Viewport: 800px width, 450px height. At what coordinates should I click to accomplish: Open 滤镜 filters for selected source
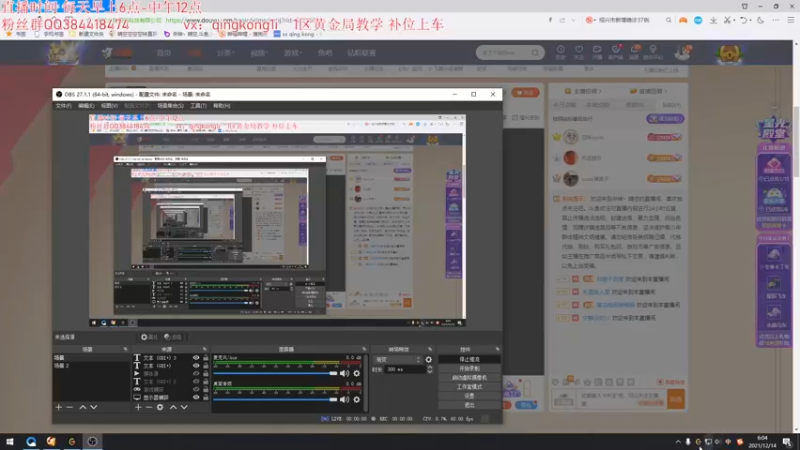tap(173, 337)
